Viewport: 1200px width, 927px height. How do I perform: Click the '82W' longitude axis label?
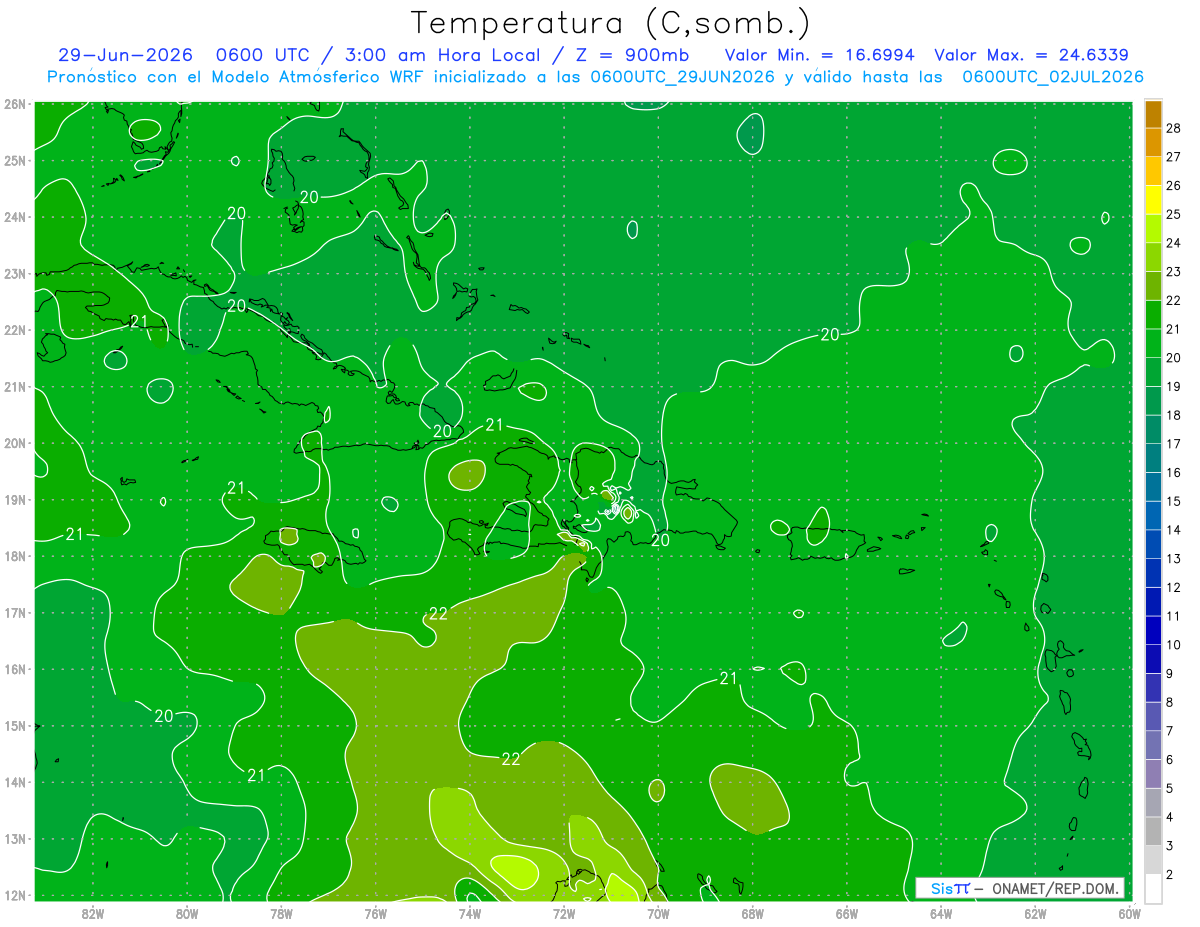coord(93,913)
